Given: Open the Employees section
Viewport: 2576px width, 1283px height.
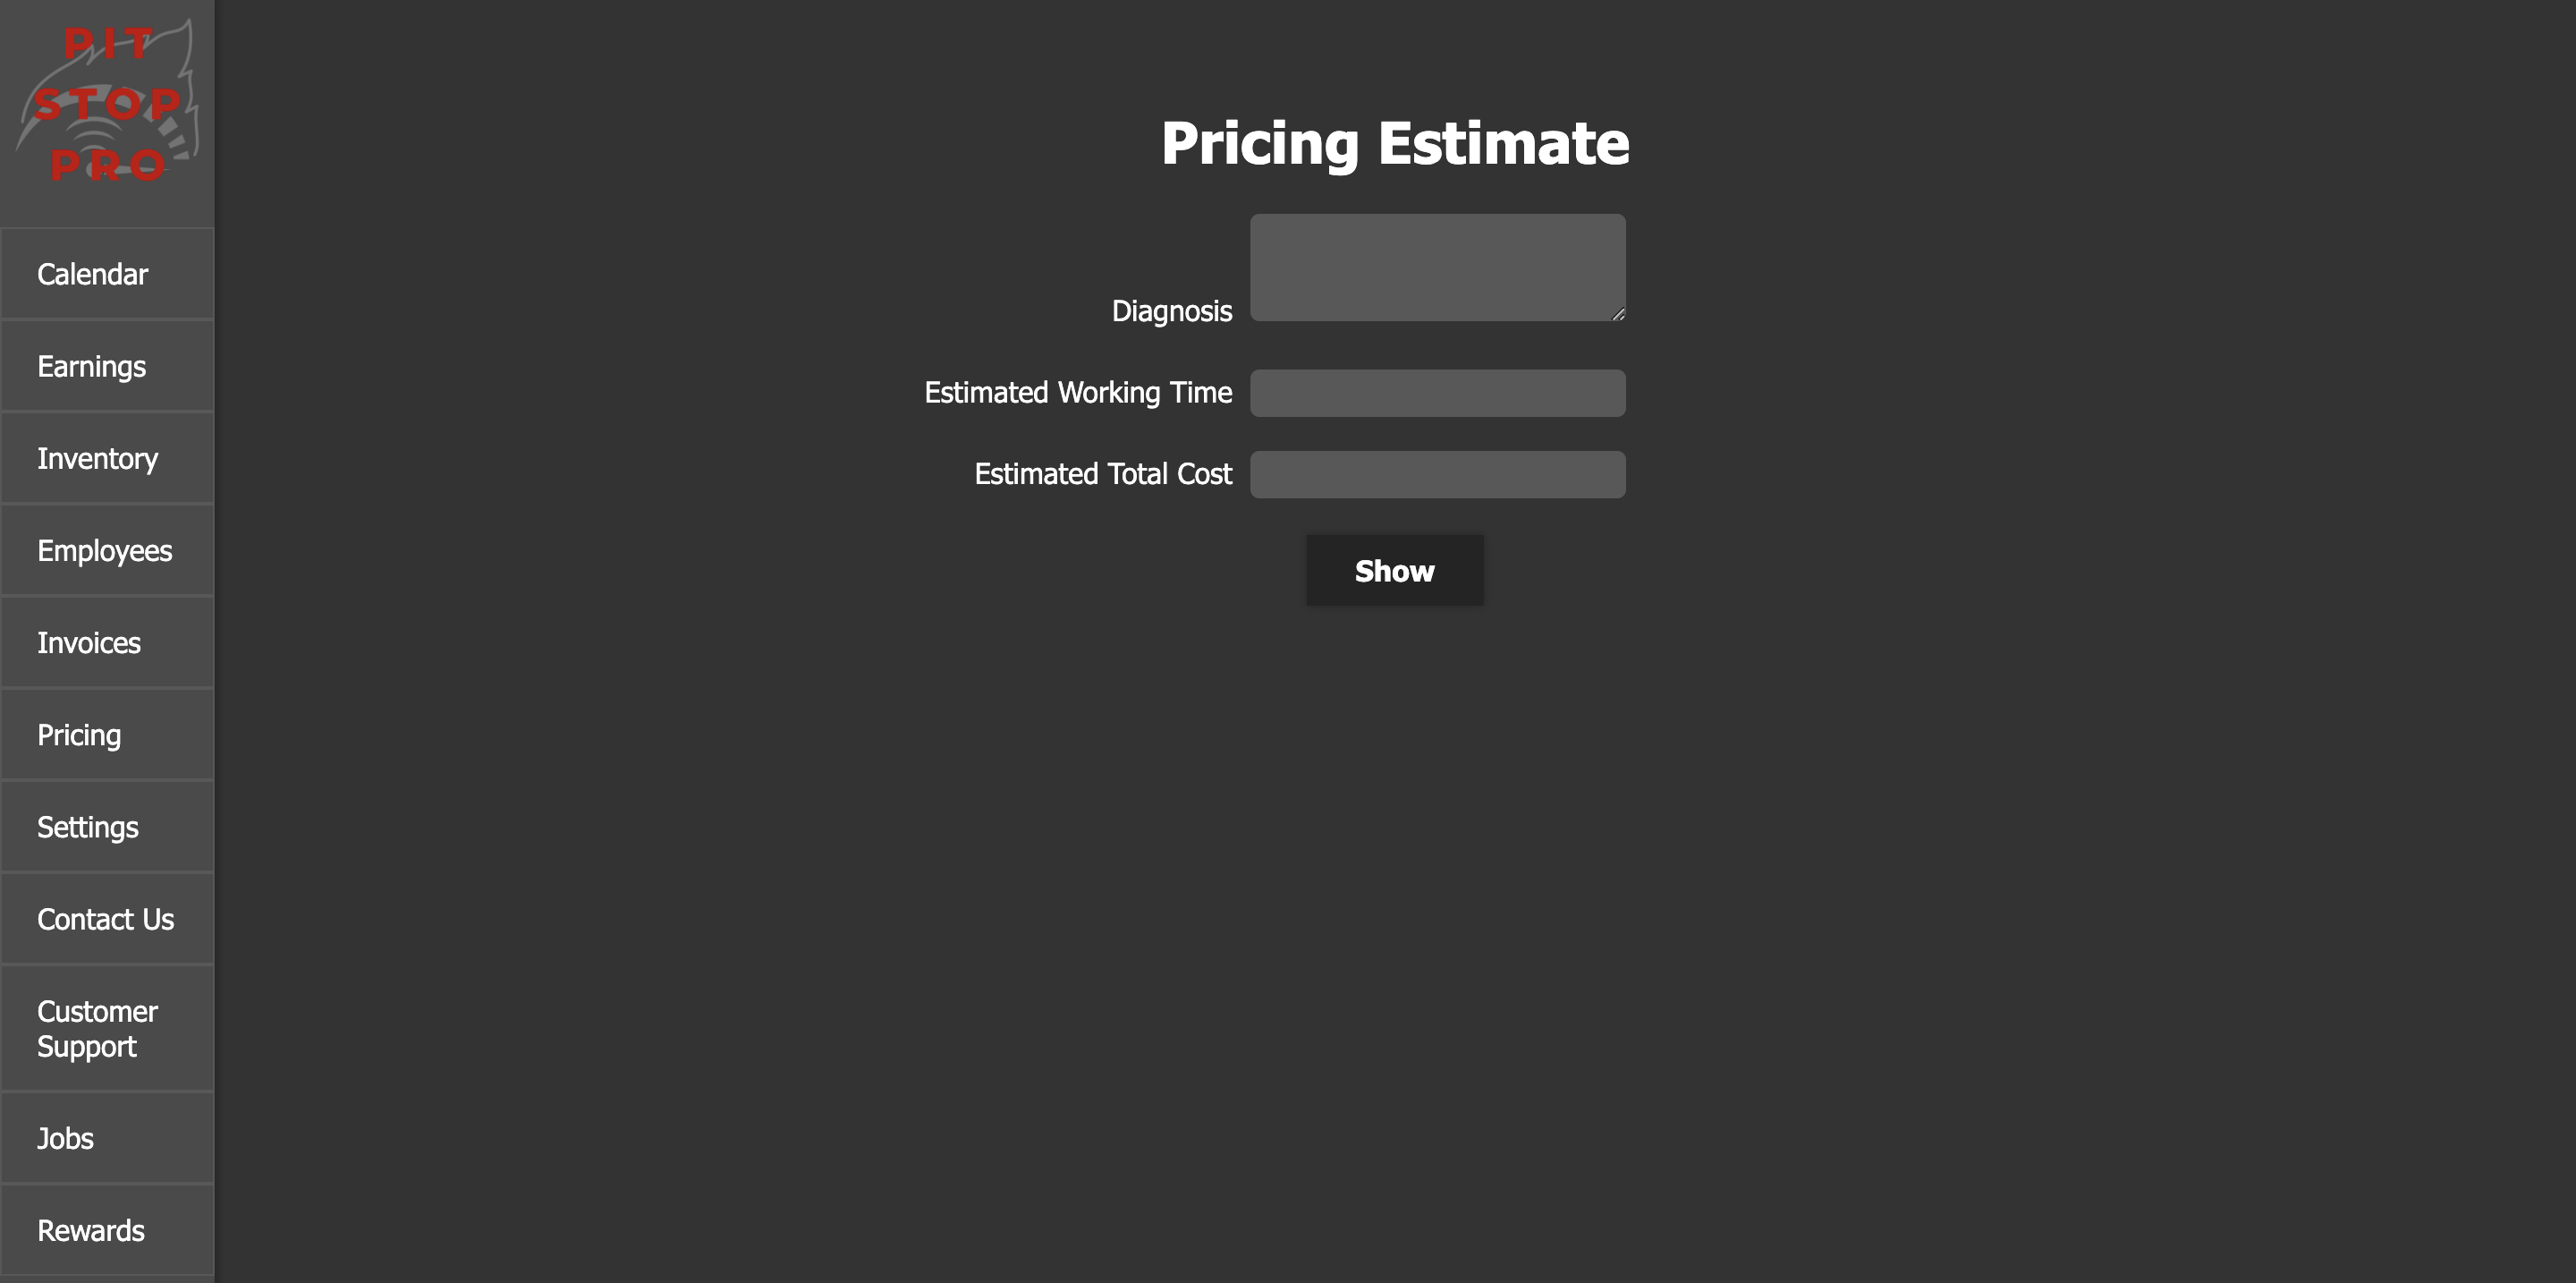Looking at the screenshot, I should point(106,550).
